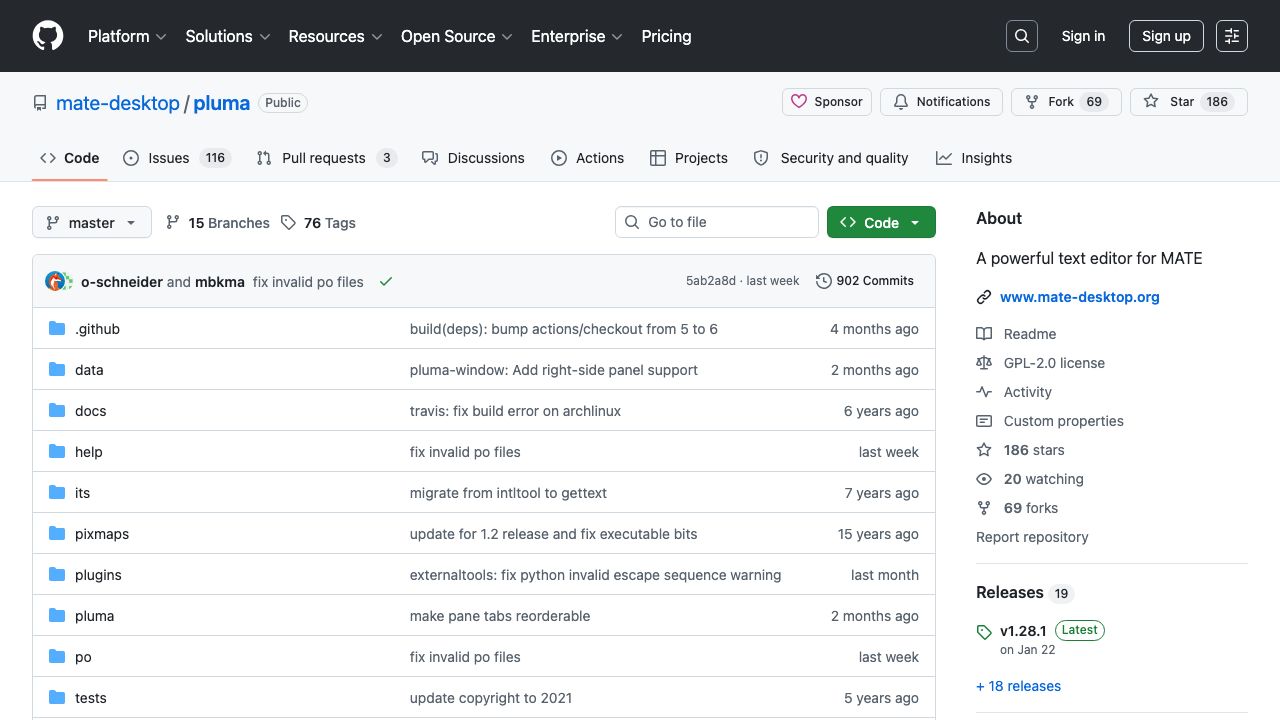Select the Code repository tab

pos(70,158)
